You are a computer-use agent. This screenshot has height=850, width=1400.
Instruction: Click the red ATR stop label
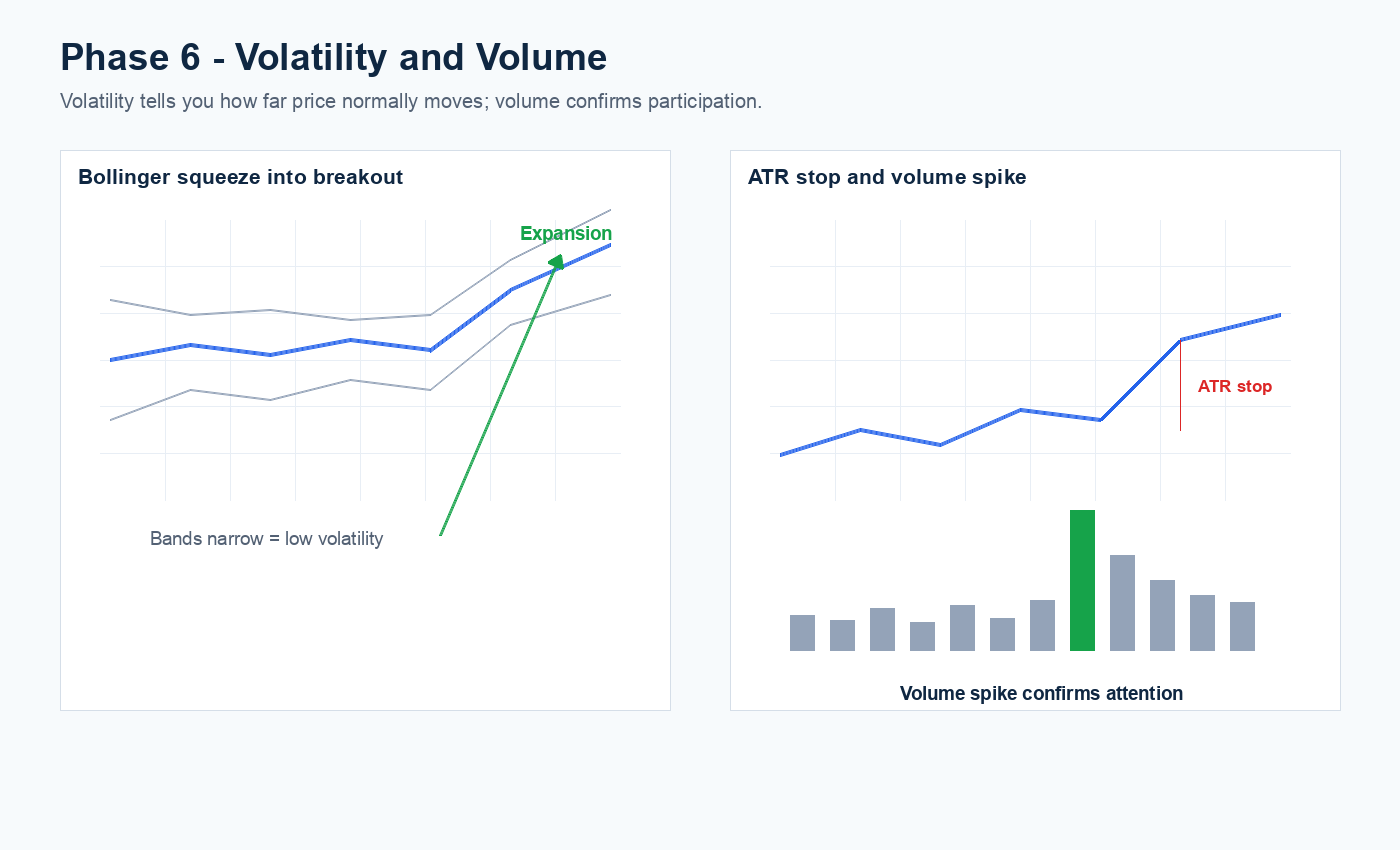pos(1235,387)
